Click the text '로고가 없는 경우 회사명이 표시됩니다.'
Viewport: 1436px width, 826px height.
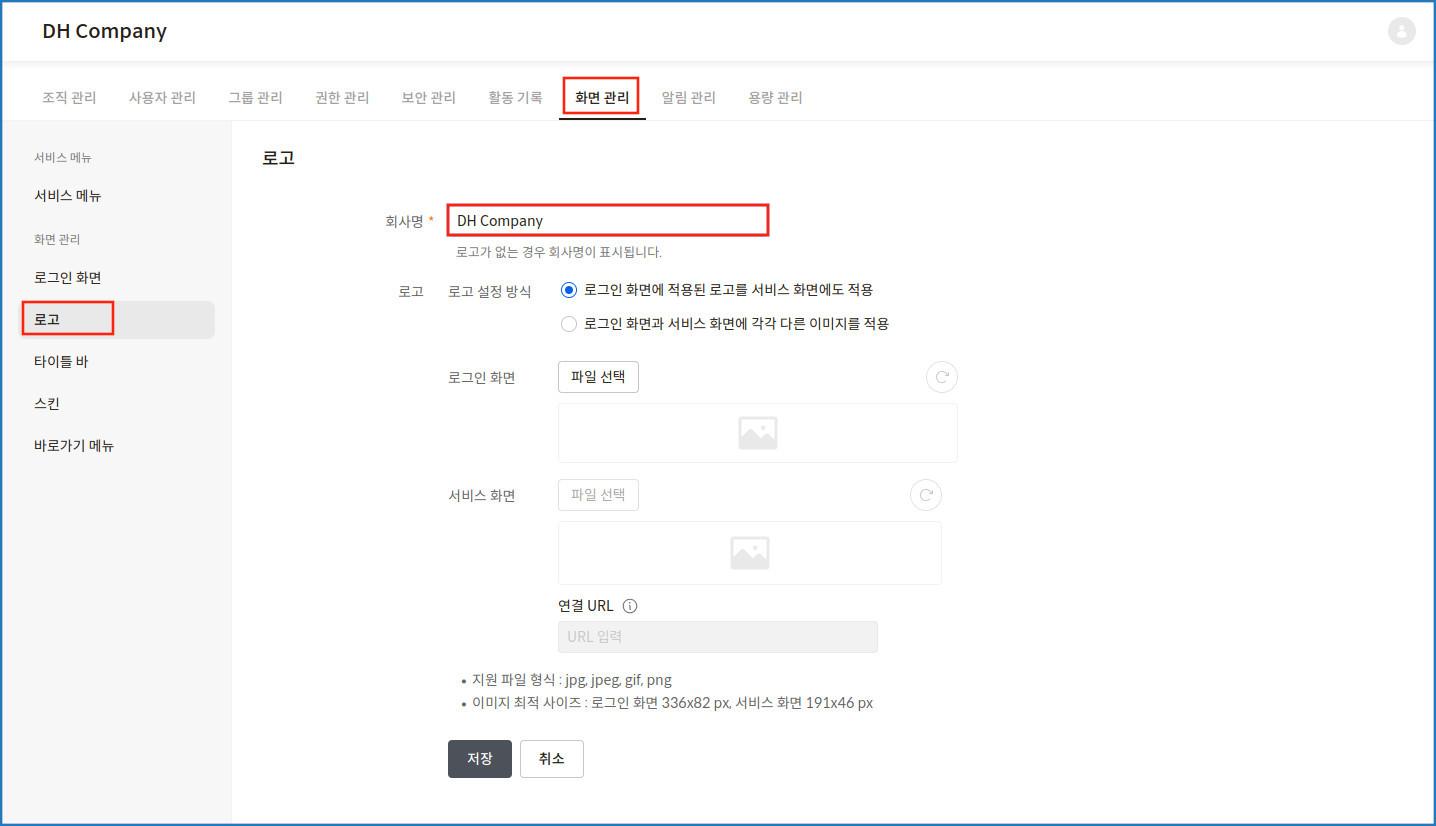pyautogui.click(x=559, y=252)
